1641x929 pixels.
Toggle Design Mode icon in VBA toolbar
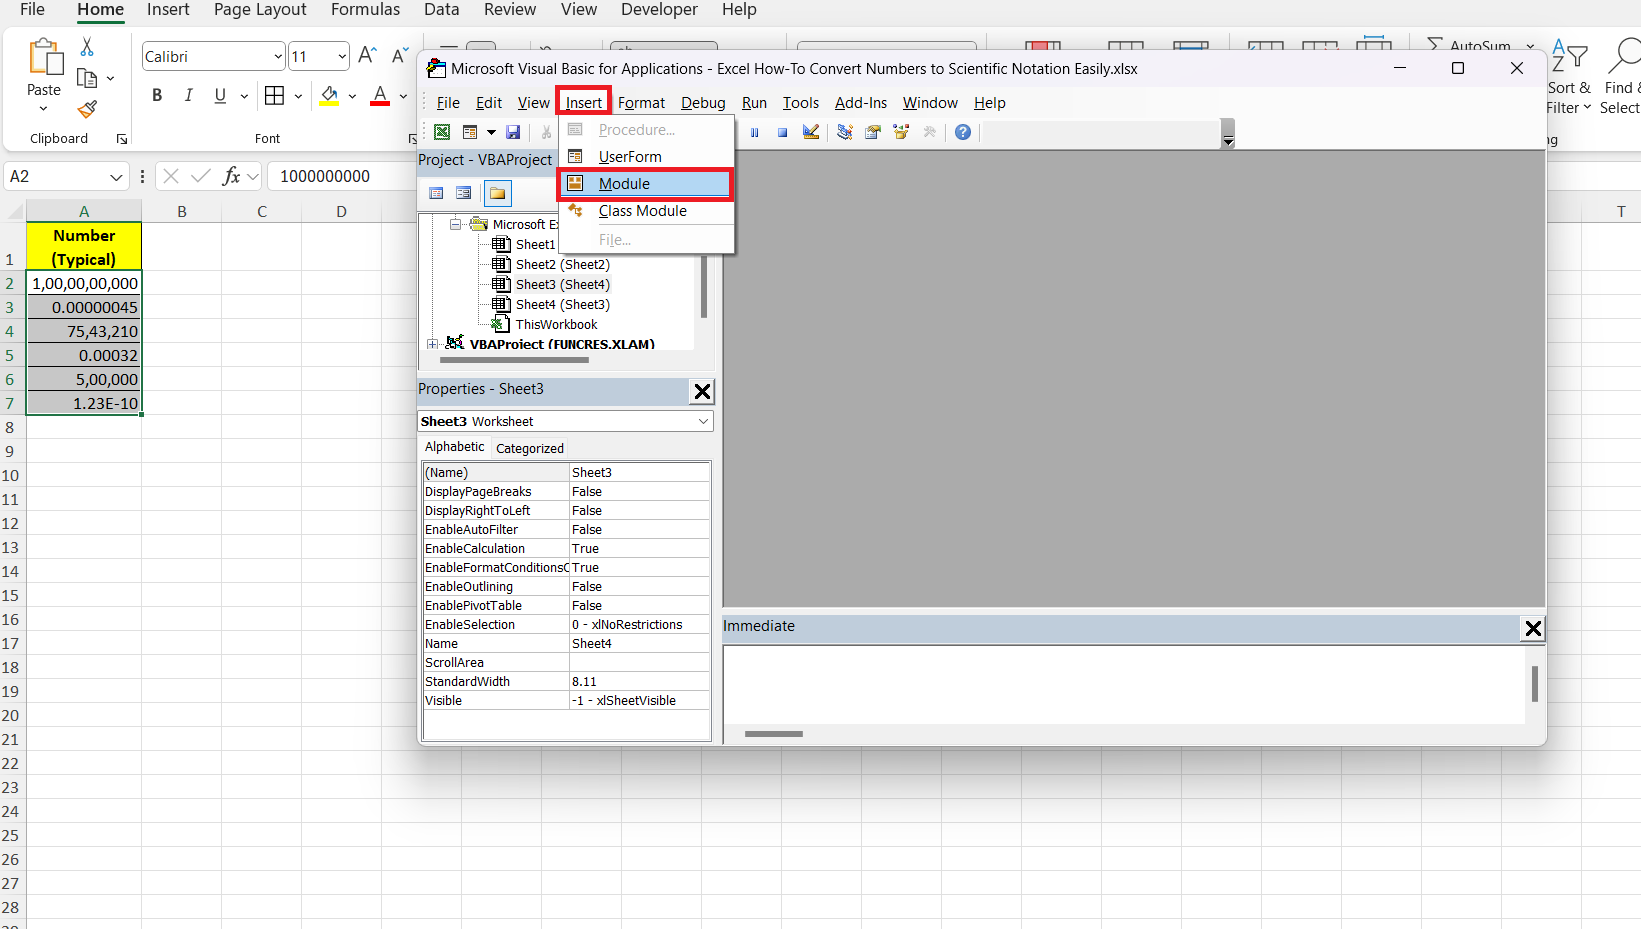pos(811,132)
